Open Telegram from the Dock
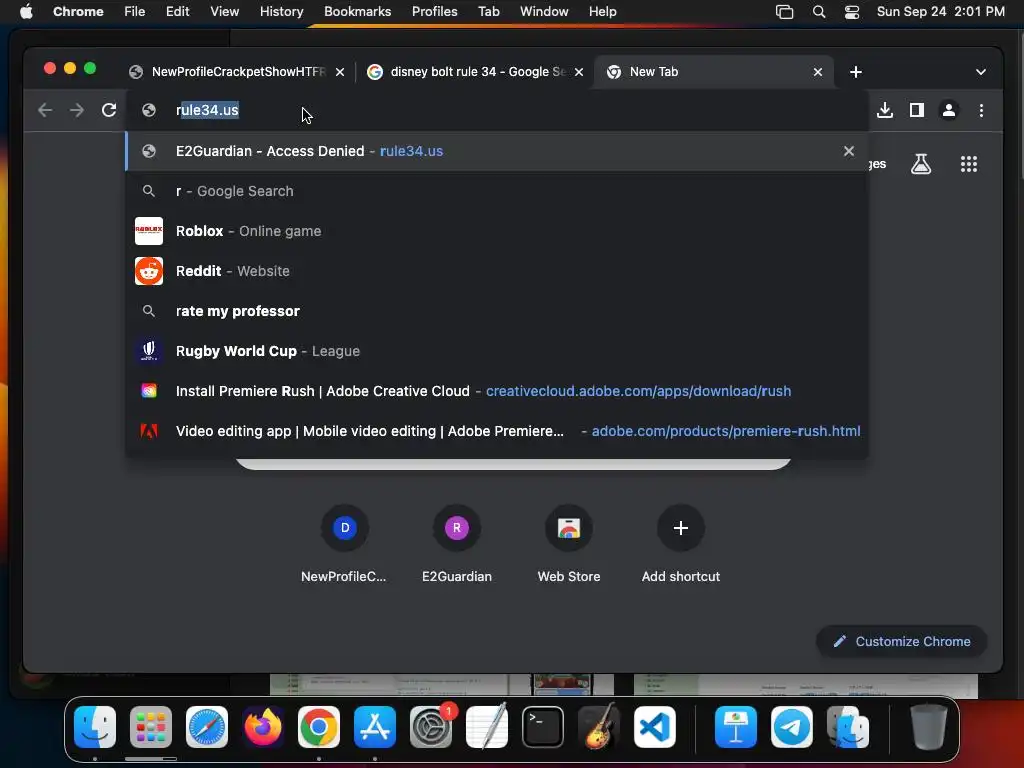This screenshot has height=768, width=1024. 792,727
